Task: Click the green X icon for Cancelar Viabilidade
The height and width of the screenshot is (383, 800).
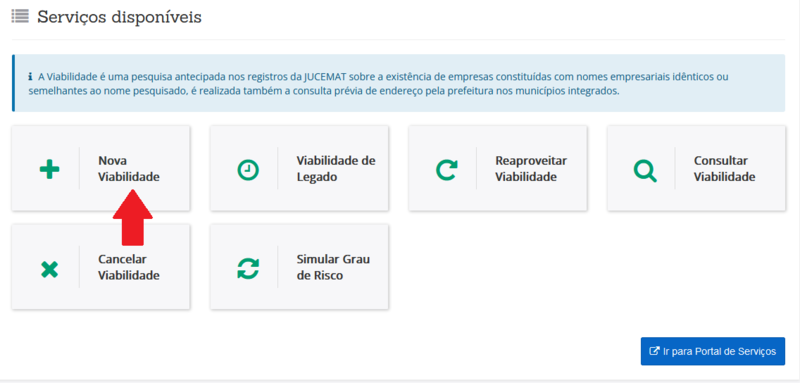Action: (x=49, y=268)
